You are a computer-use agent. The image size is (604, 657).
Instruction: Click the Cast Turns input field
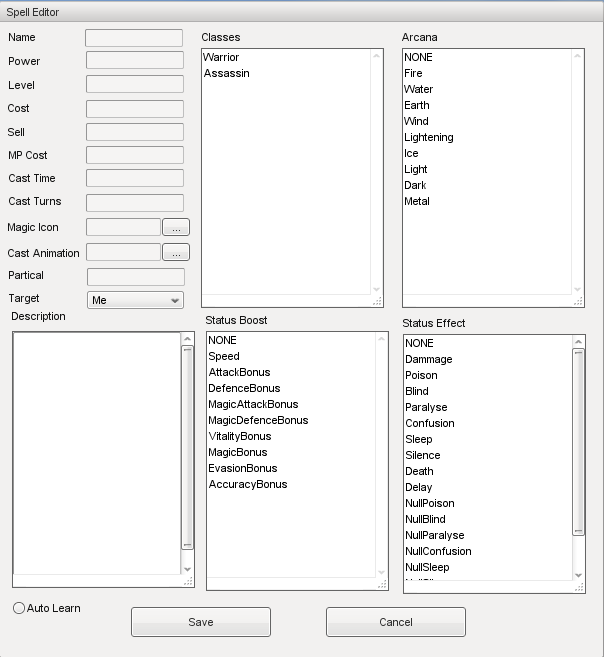[x=135, y=203]
